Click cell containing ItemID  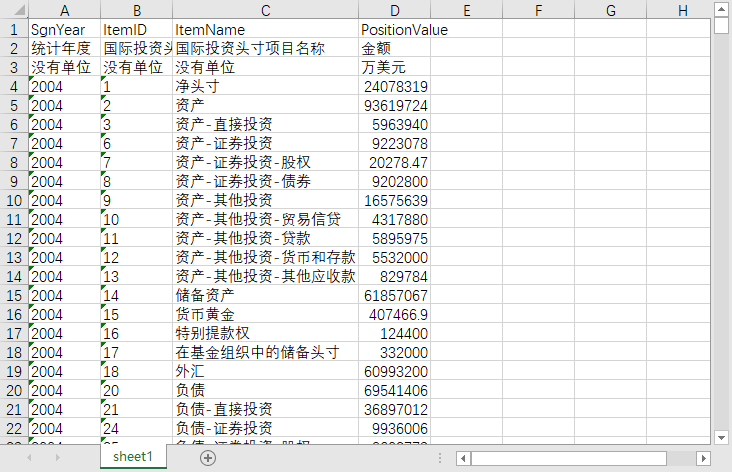(x=137, y=29)
